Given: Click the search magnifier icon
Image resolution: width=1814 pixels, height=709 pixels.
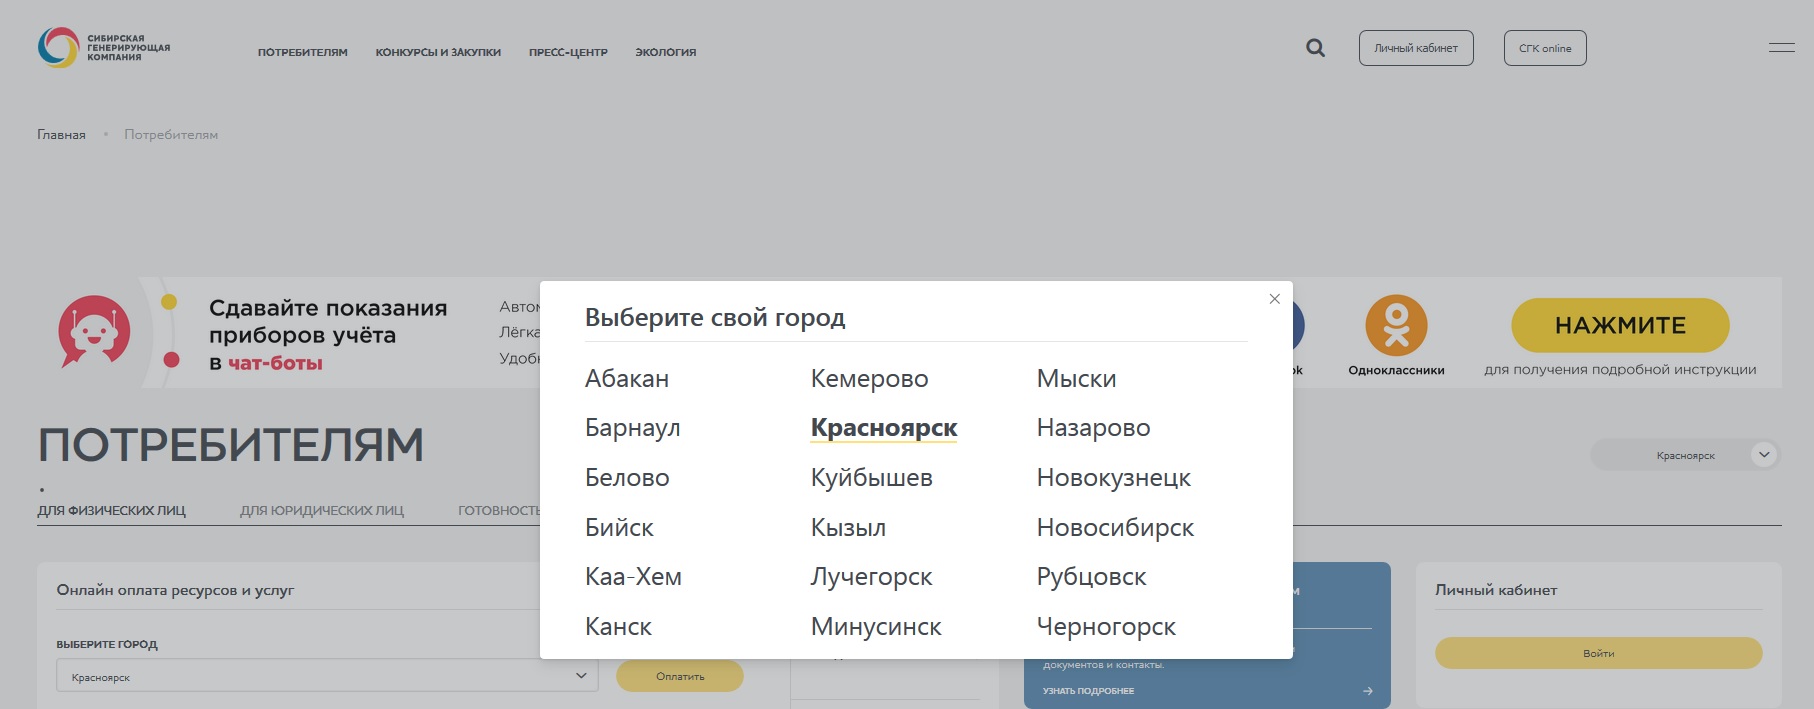Looking at the screenshot, I should tap(1315, 48).
